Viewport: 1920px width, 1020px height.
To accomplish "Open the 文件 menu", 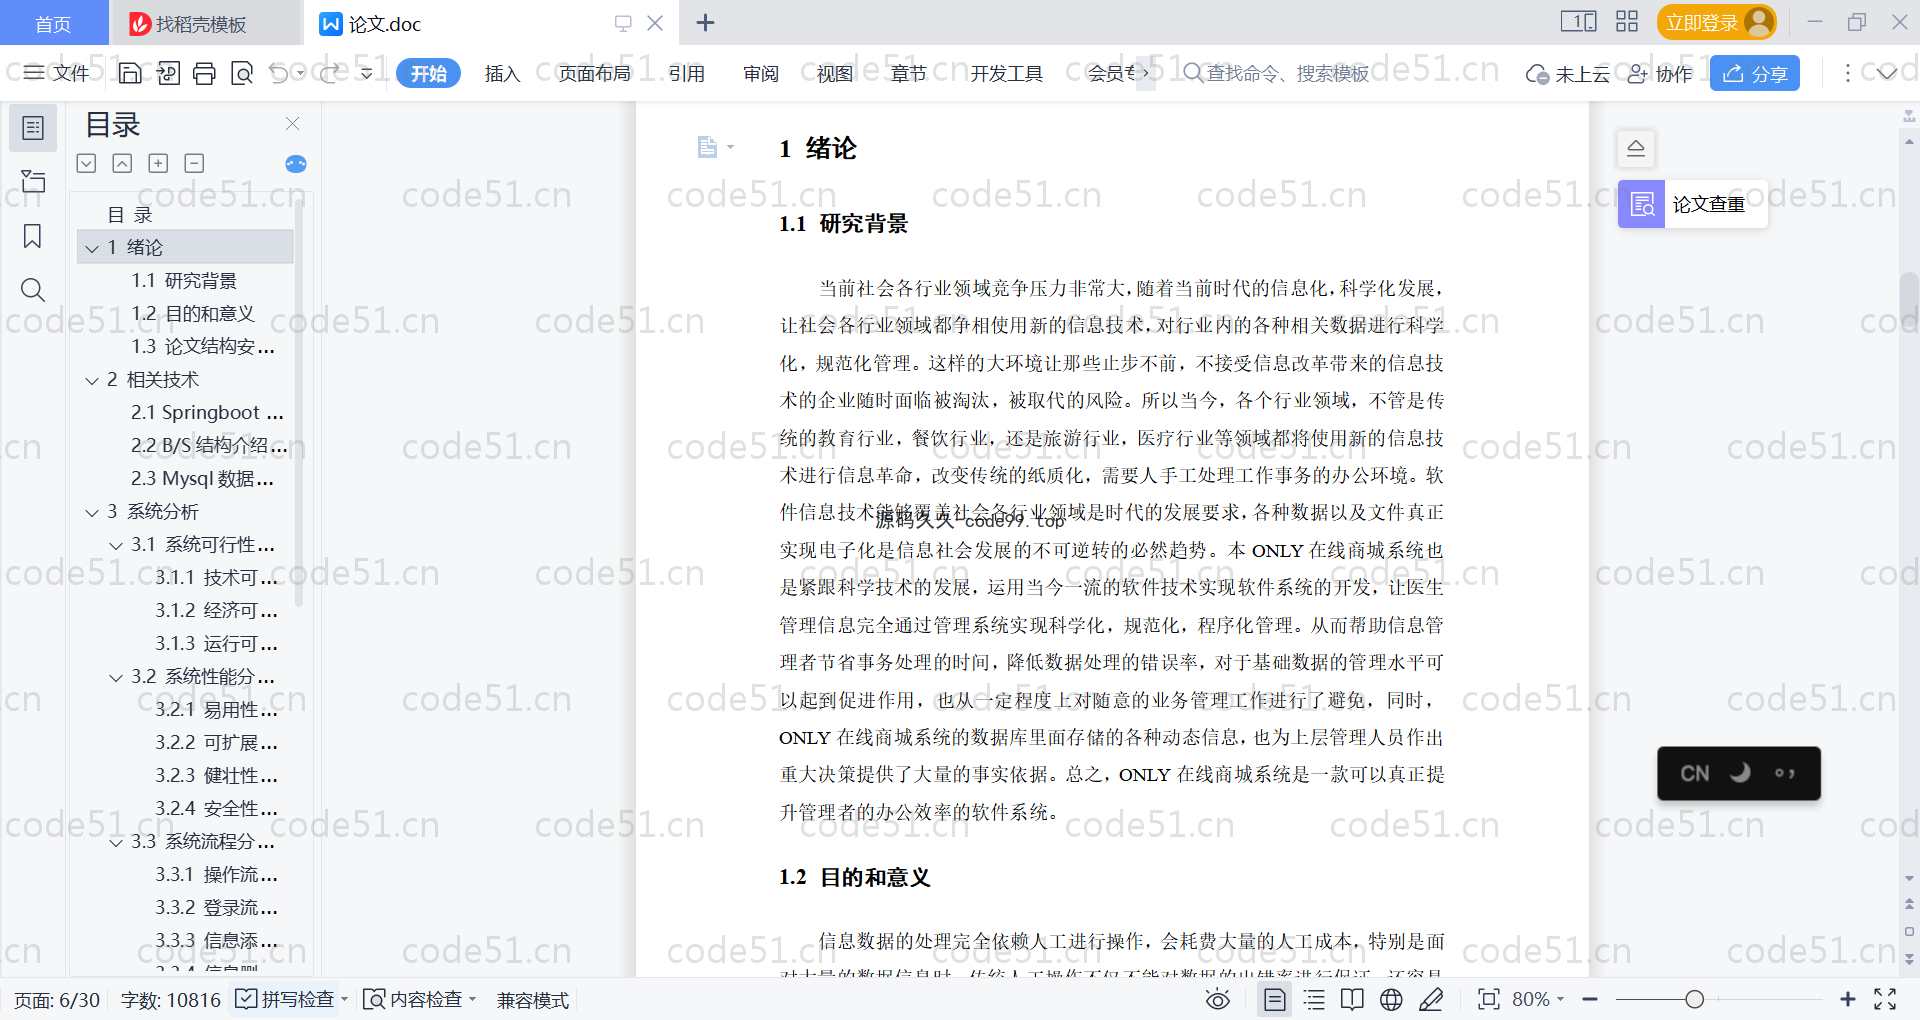I will click(57, 73).
